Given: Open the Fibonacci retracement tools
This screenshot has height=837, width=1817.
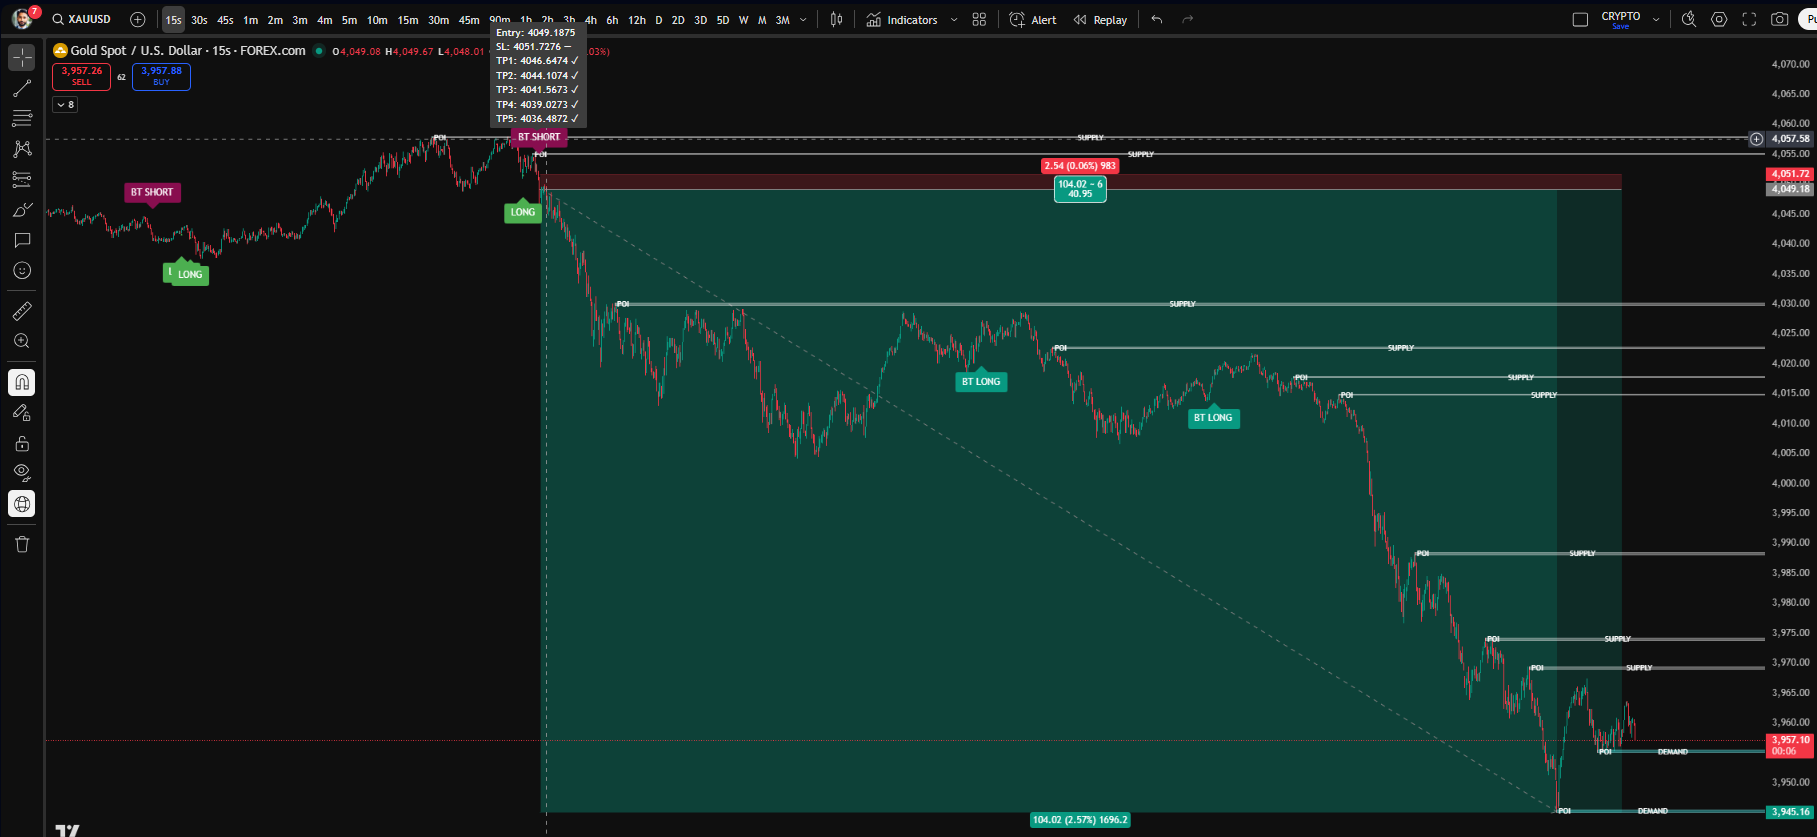Looking at the screenshot, I should click(22, 119).
